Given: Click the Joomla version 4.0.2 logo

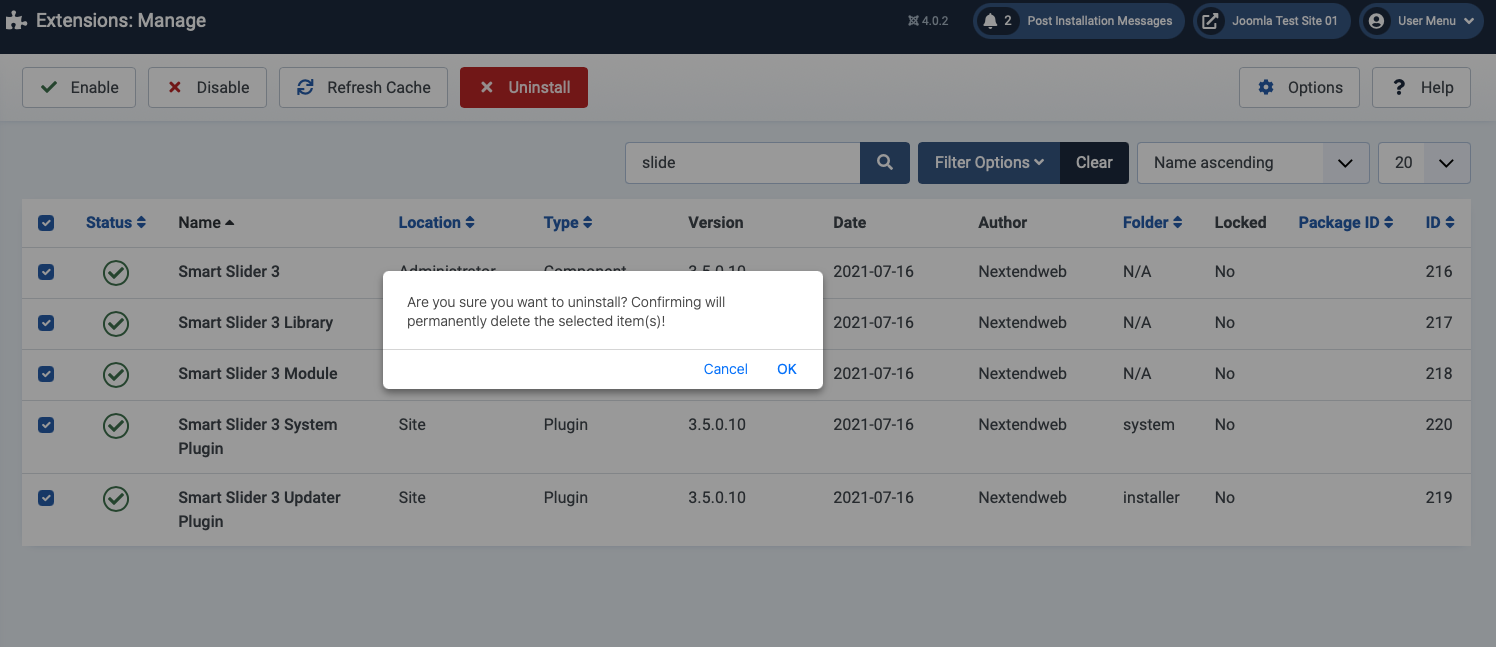Looking at the screenshot, I should [928, 20].
